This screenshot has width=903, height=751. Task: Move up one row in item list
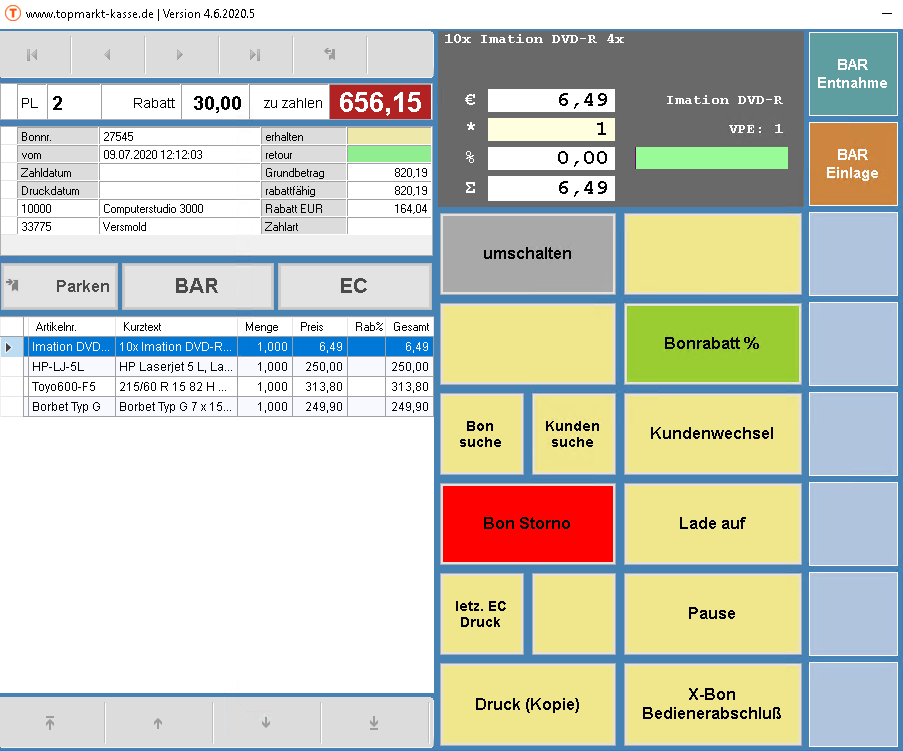pos(157,723)
